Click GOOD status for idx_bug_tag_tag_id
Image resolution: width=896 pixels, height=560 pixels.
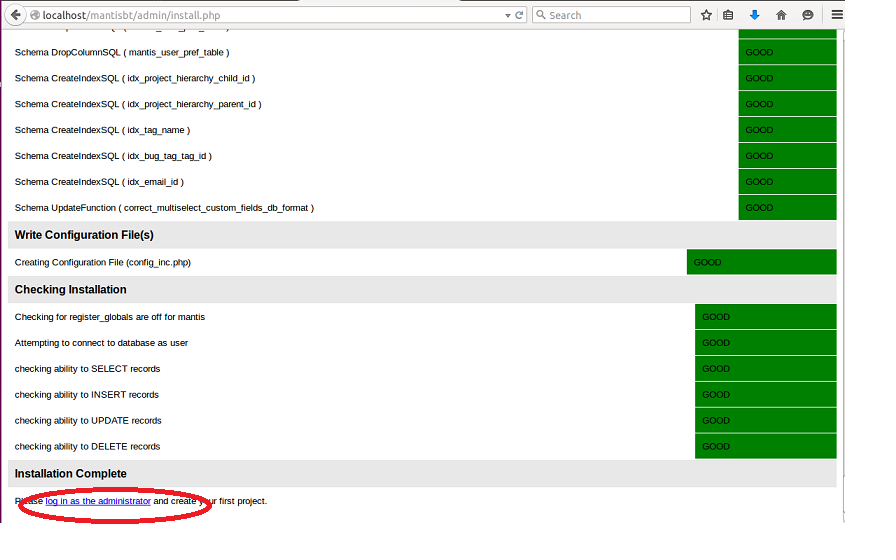pos(787,156)
